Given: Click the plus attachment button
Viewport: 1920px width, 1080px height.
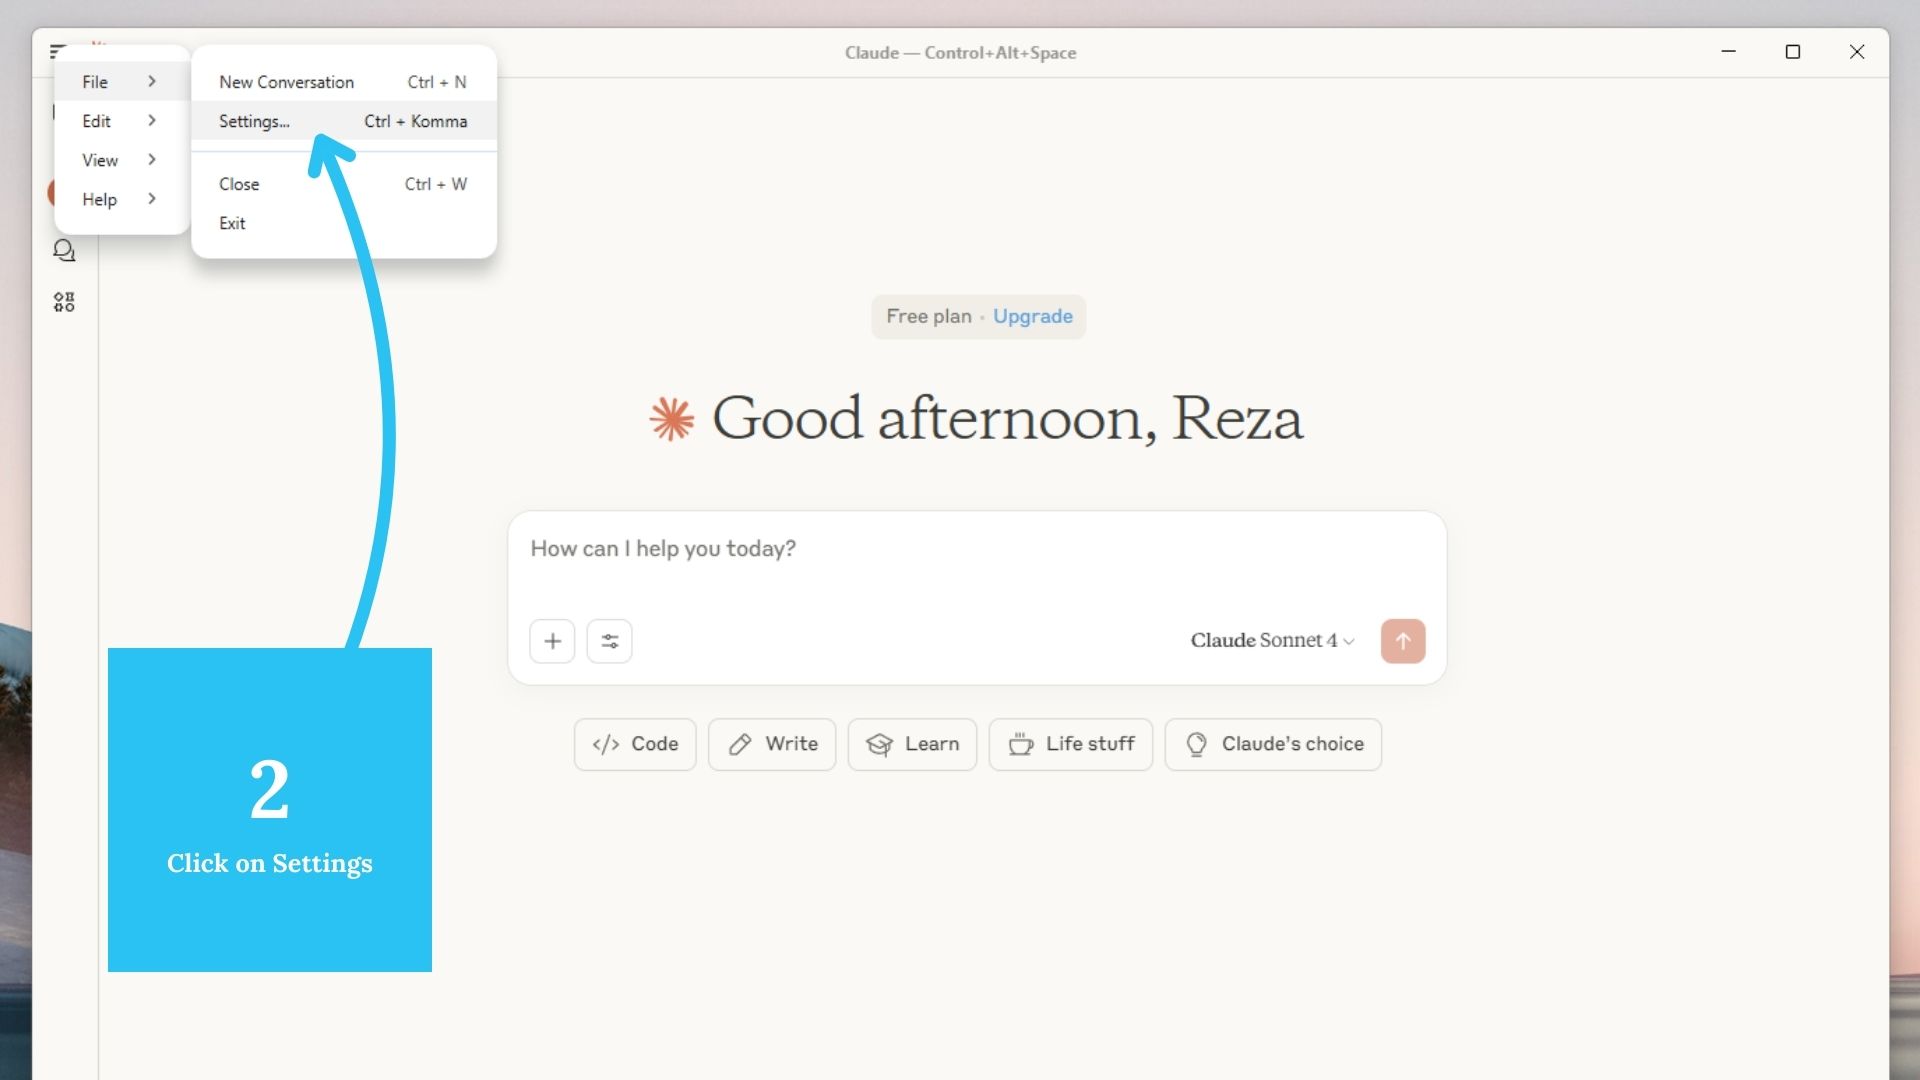Looking at the screenshot, I should 552,641.
